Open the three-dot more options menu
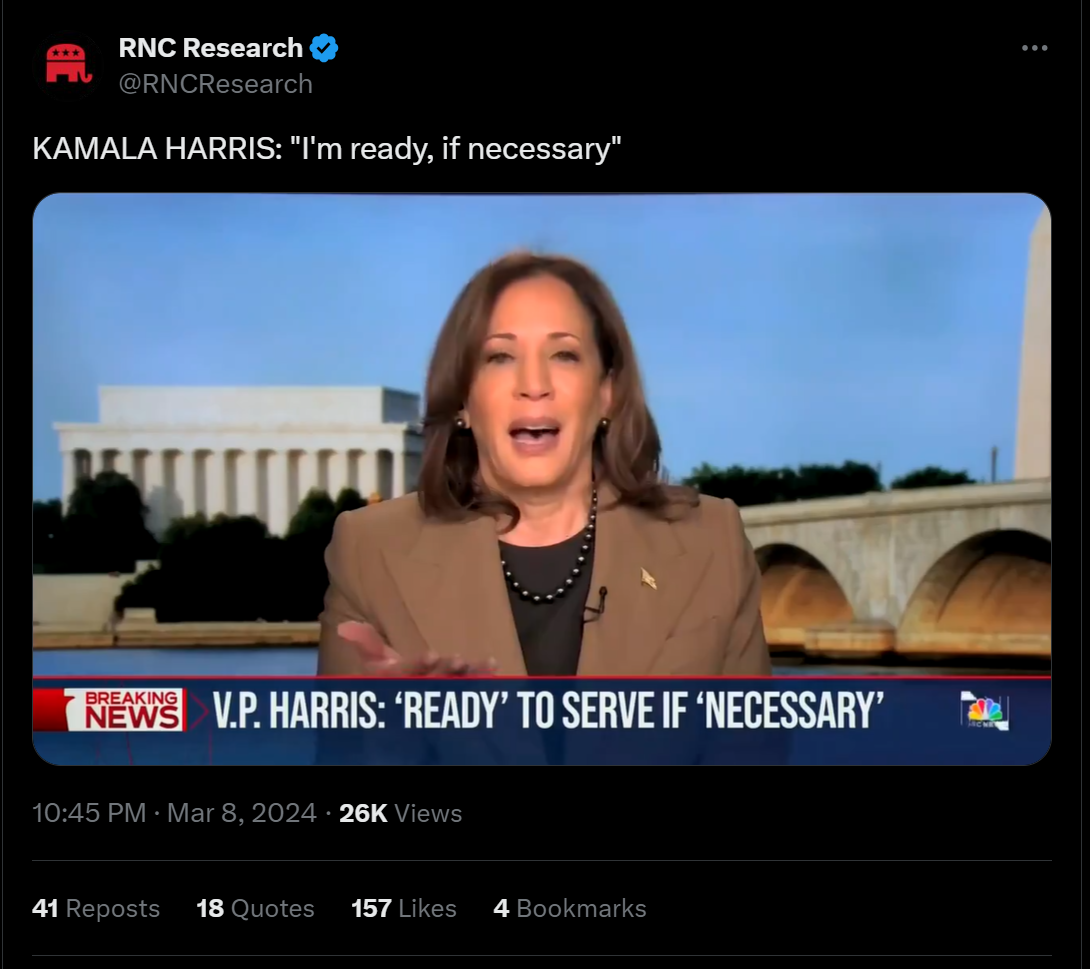 (x=1034, y=48)
